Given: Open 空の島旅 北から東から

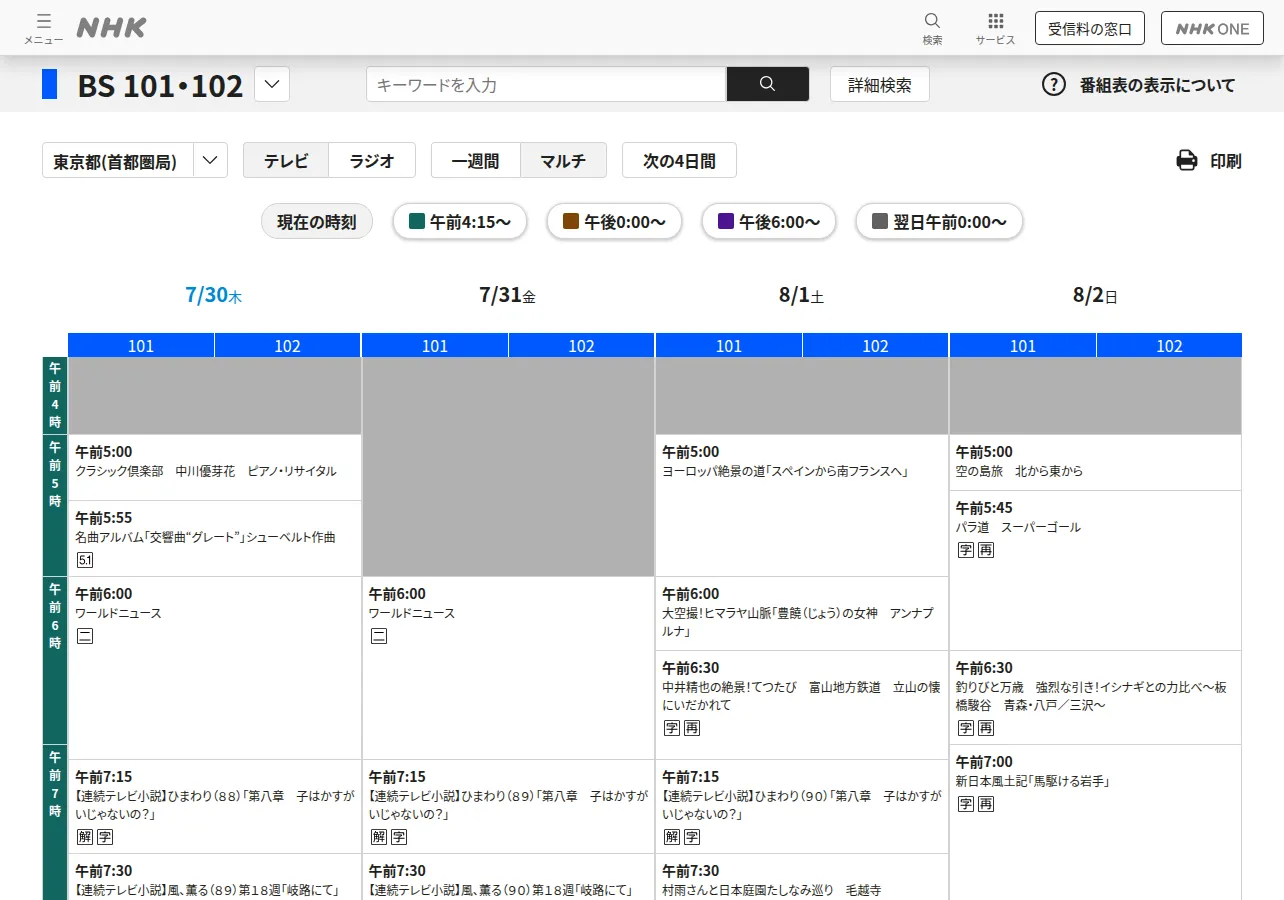Looking at the screenshot, I should [x=1019, y=471].
